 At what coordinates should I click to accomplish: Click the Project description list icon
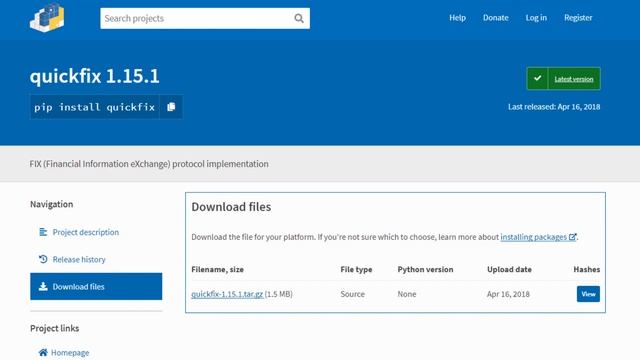click(43, 232)
